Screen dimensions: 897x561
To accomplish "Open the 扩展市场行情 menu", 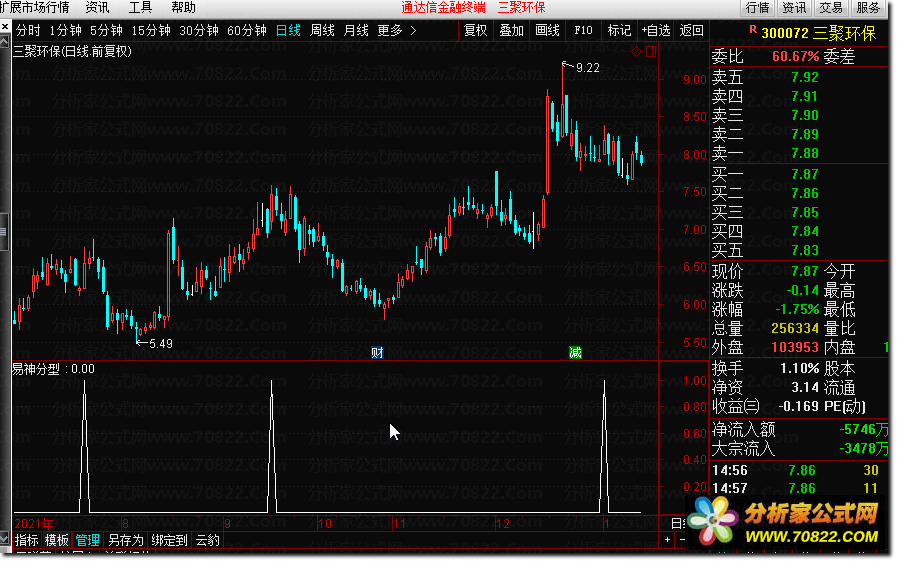I will click(34, 7).
